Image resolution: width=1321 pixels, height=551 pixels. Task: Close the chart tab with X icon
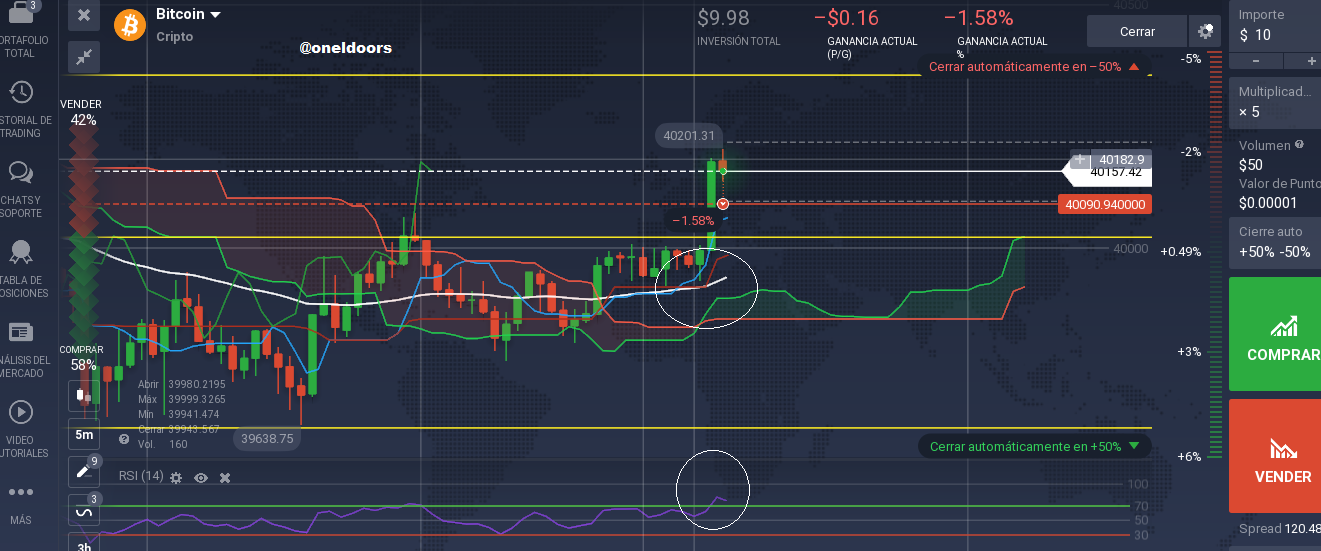click(84, 15)
